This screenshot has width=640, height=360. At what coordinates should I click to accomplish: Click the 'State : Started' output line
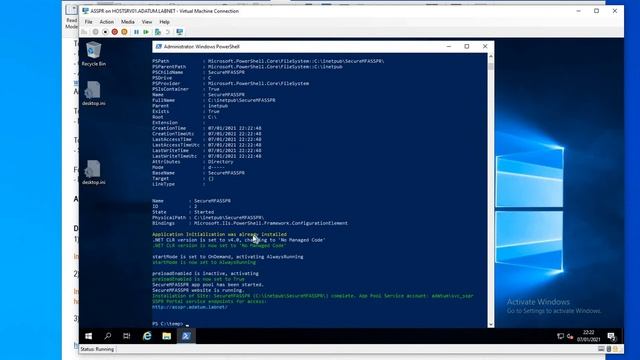pyautogui.click(x=183, y=212)
